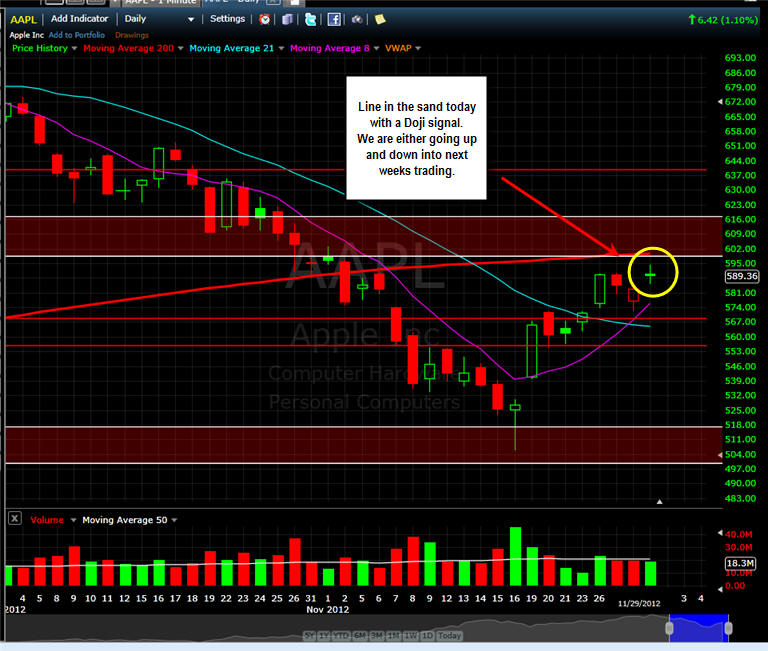Click the left handle of range slider

669,628
